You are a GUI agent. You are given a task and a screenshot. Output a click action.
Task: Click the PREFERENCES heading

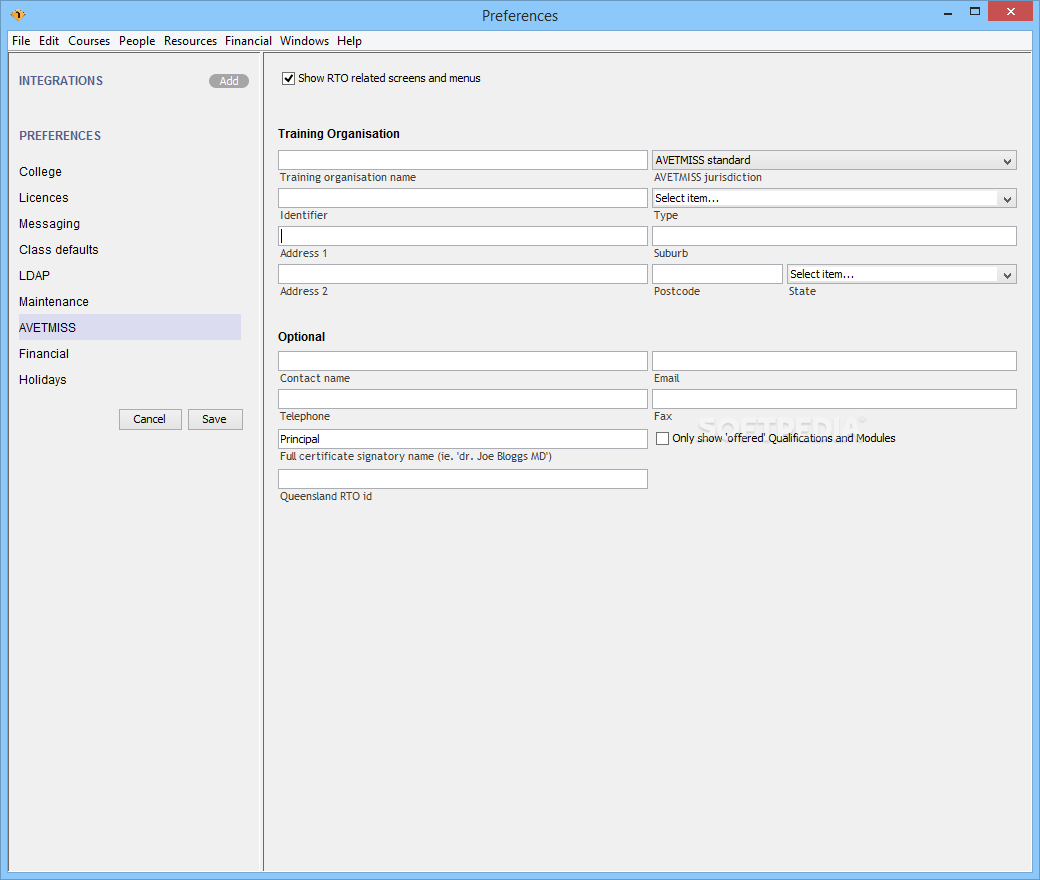click(60, 136)
